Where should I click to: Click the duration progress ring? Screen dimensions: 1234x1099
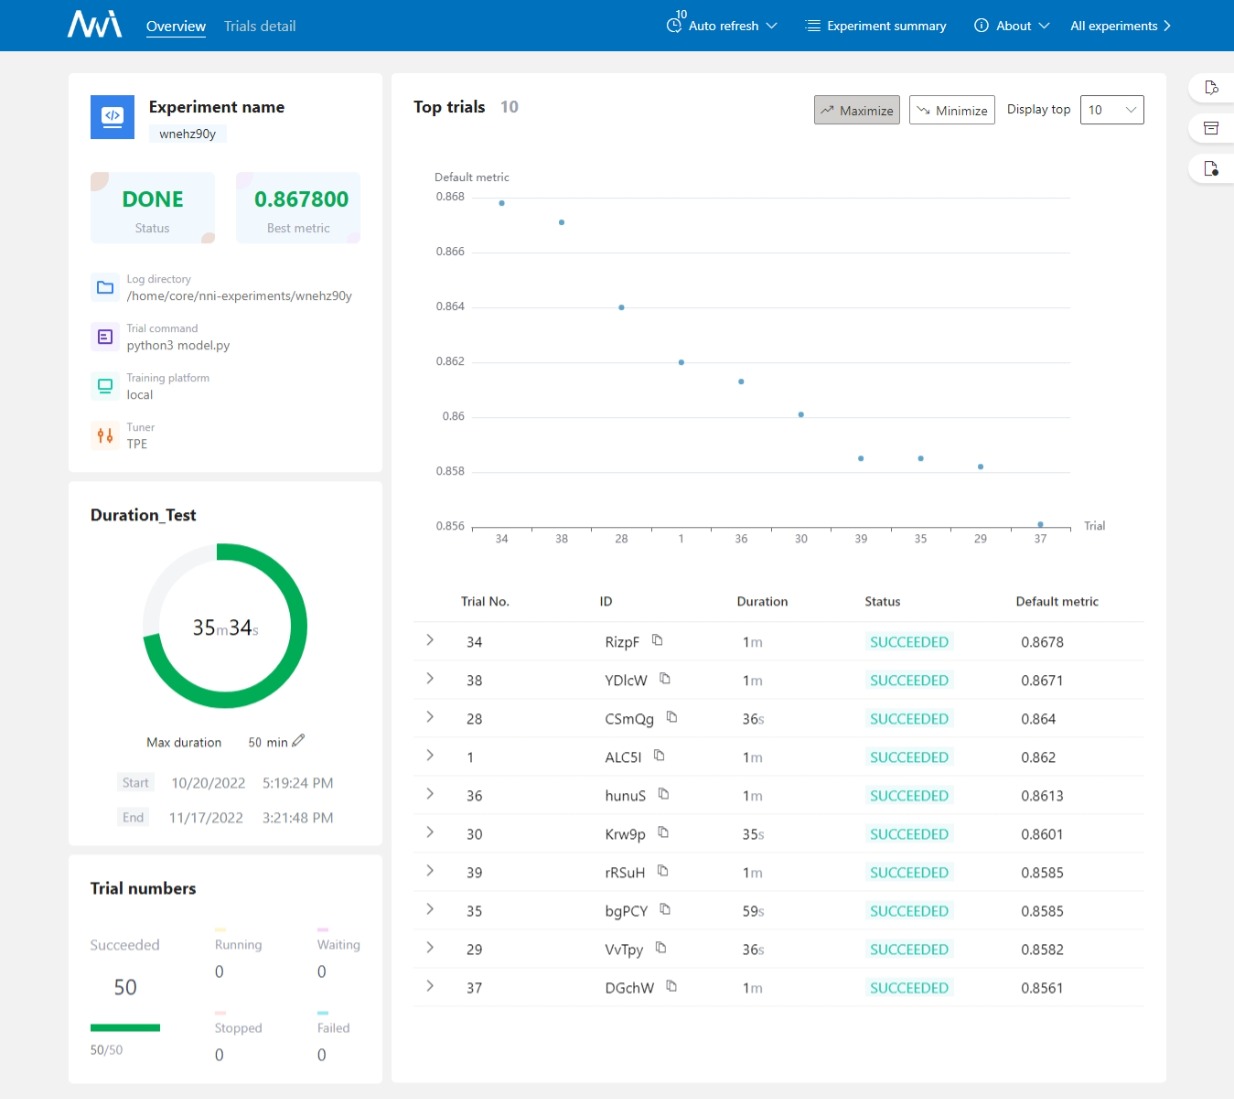pyautogui.click(x=225, y=626)
